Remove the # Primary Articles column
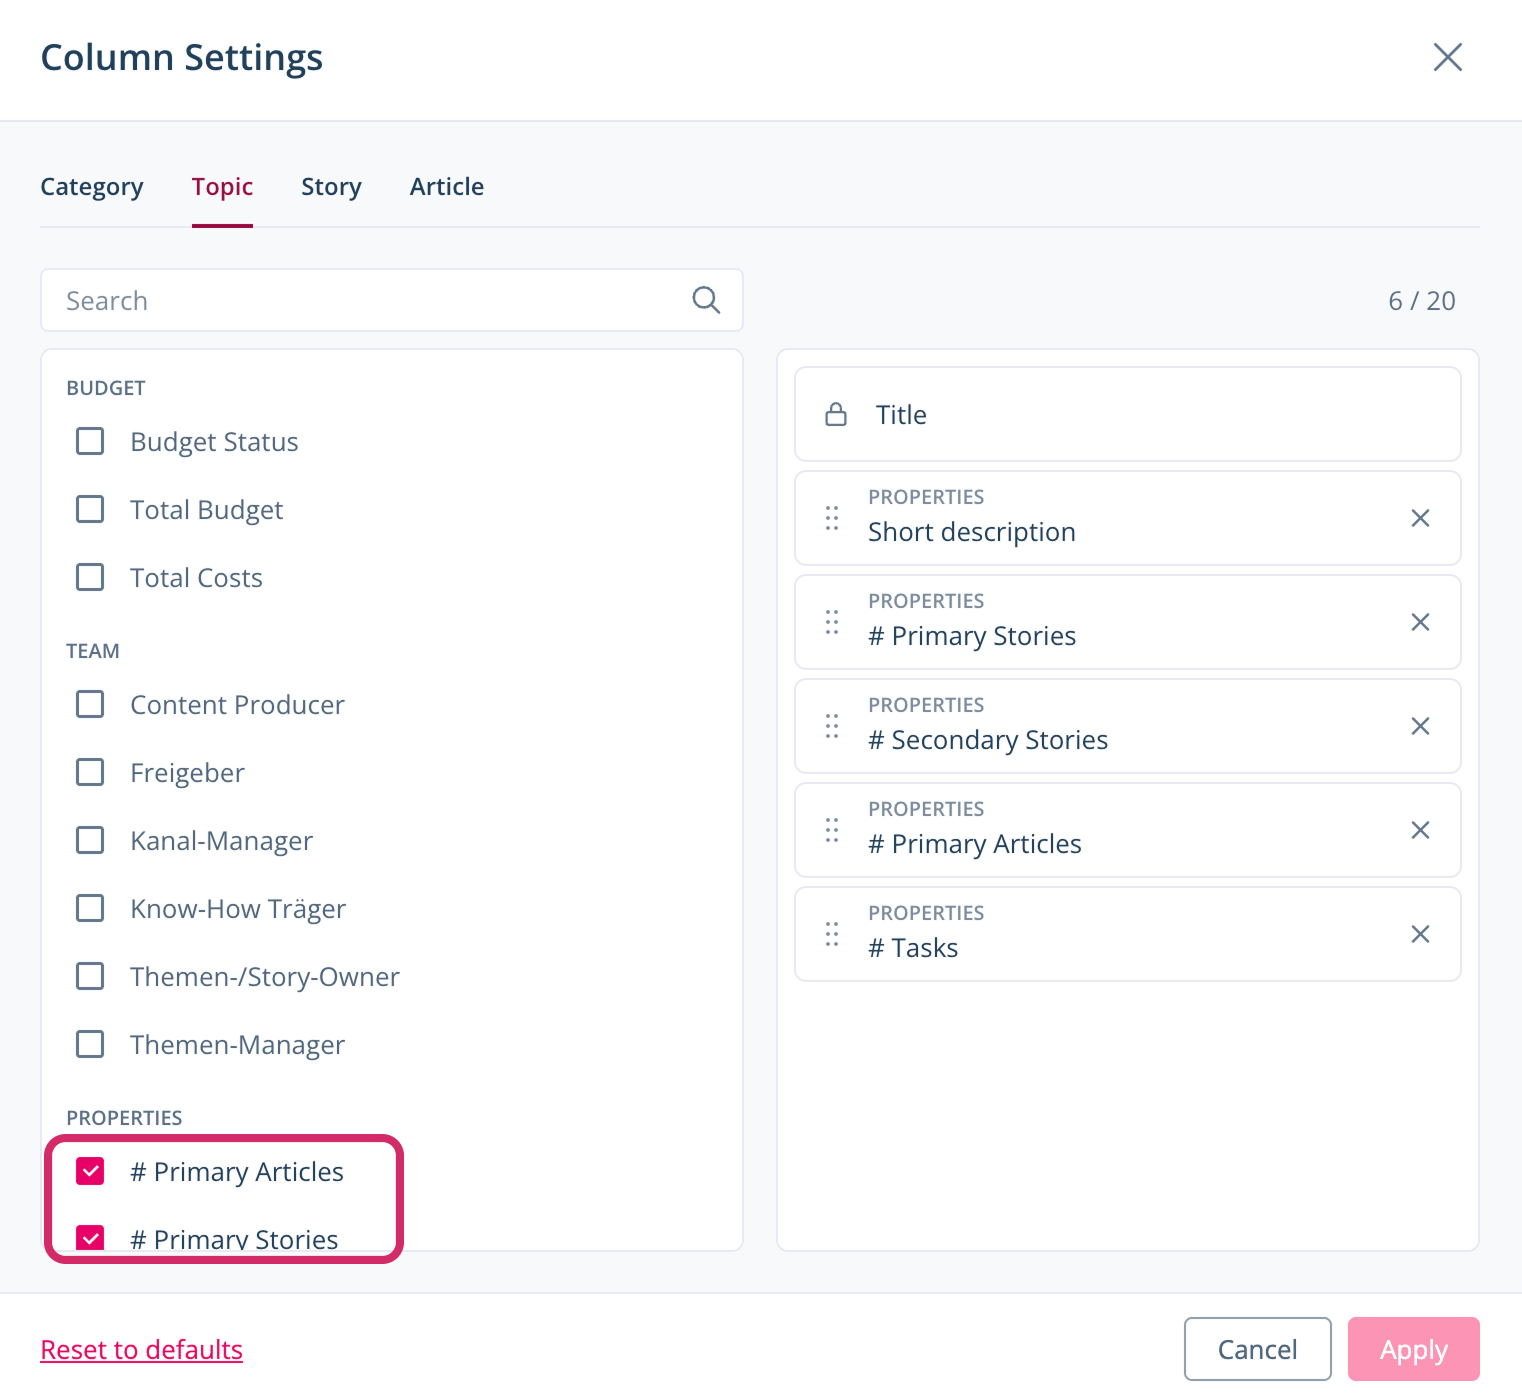Screen dimensions: 1522x1398 click(x=1420, y=830)
